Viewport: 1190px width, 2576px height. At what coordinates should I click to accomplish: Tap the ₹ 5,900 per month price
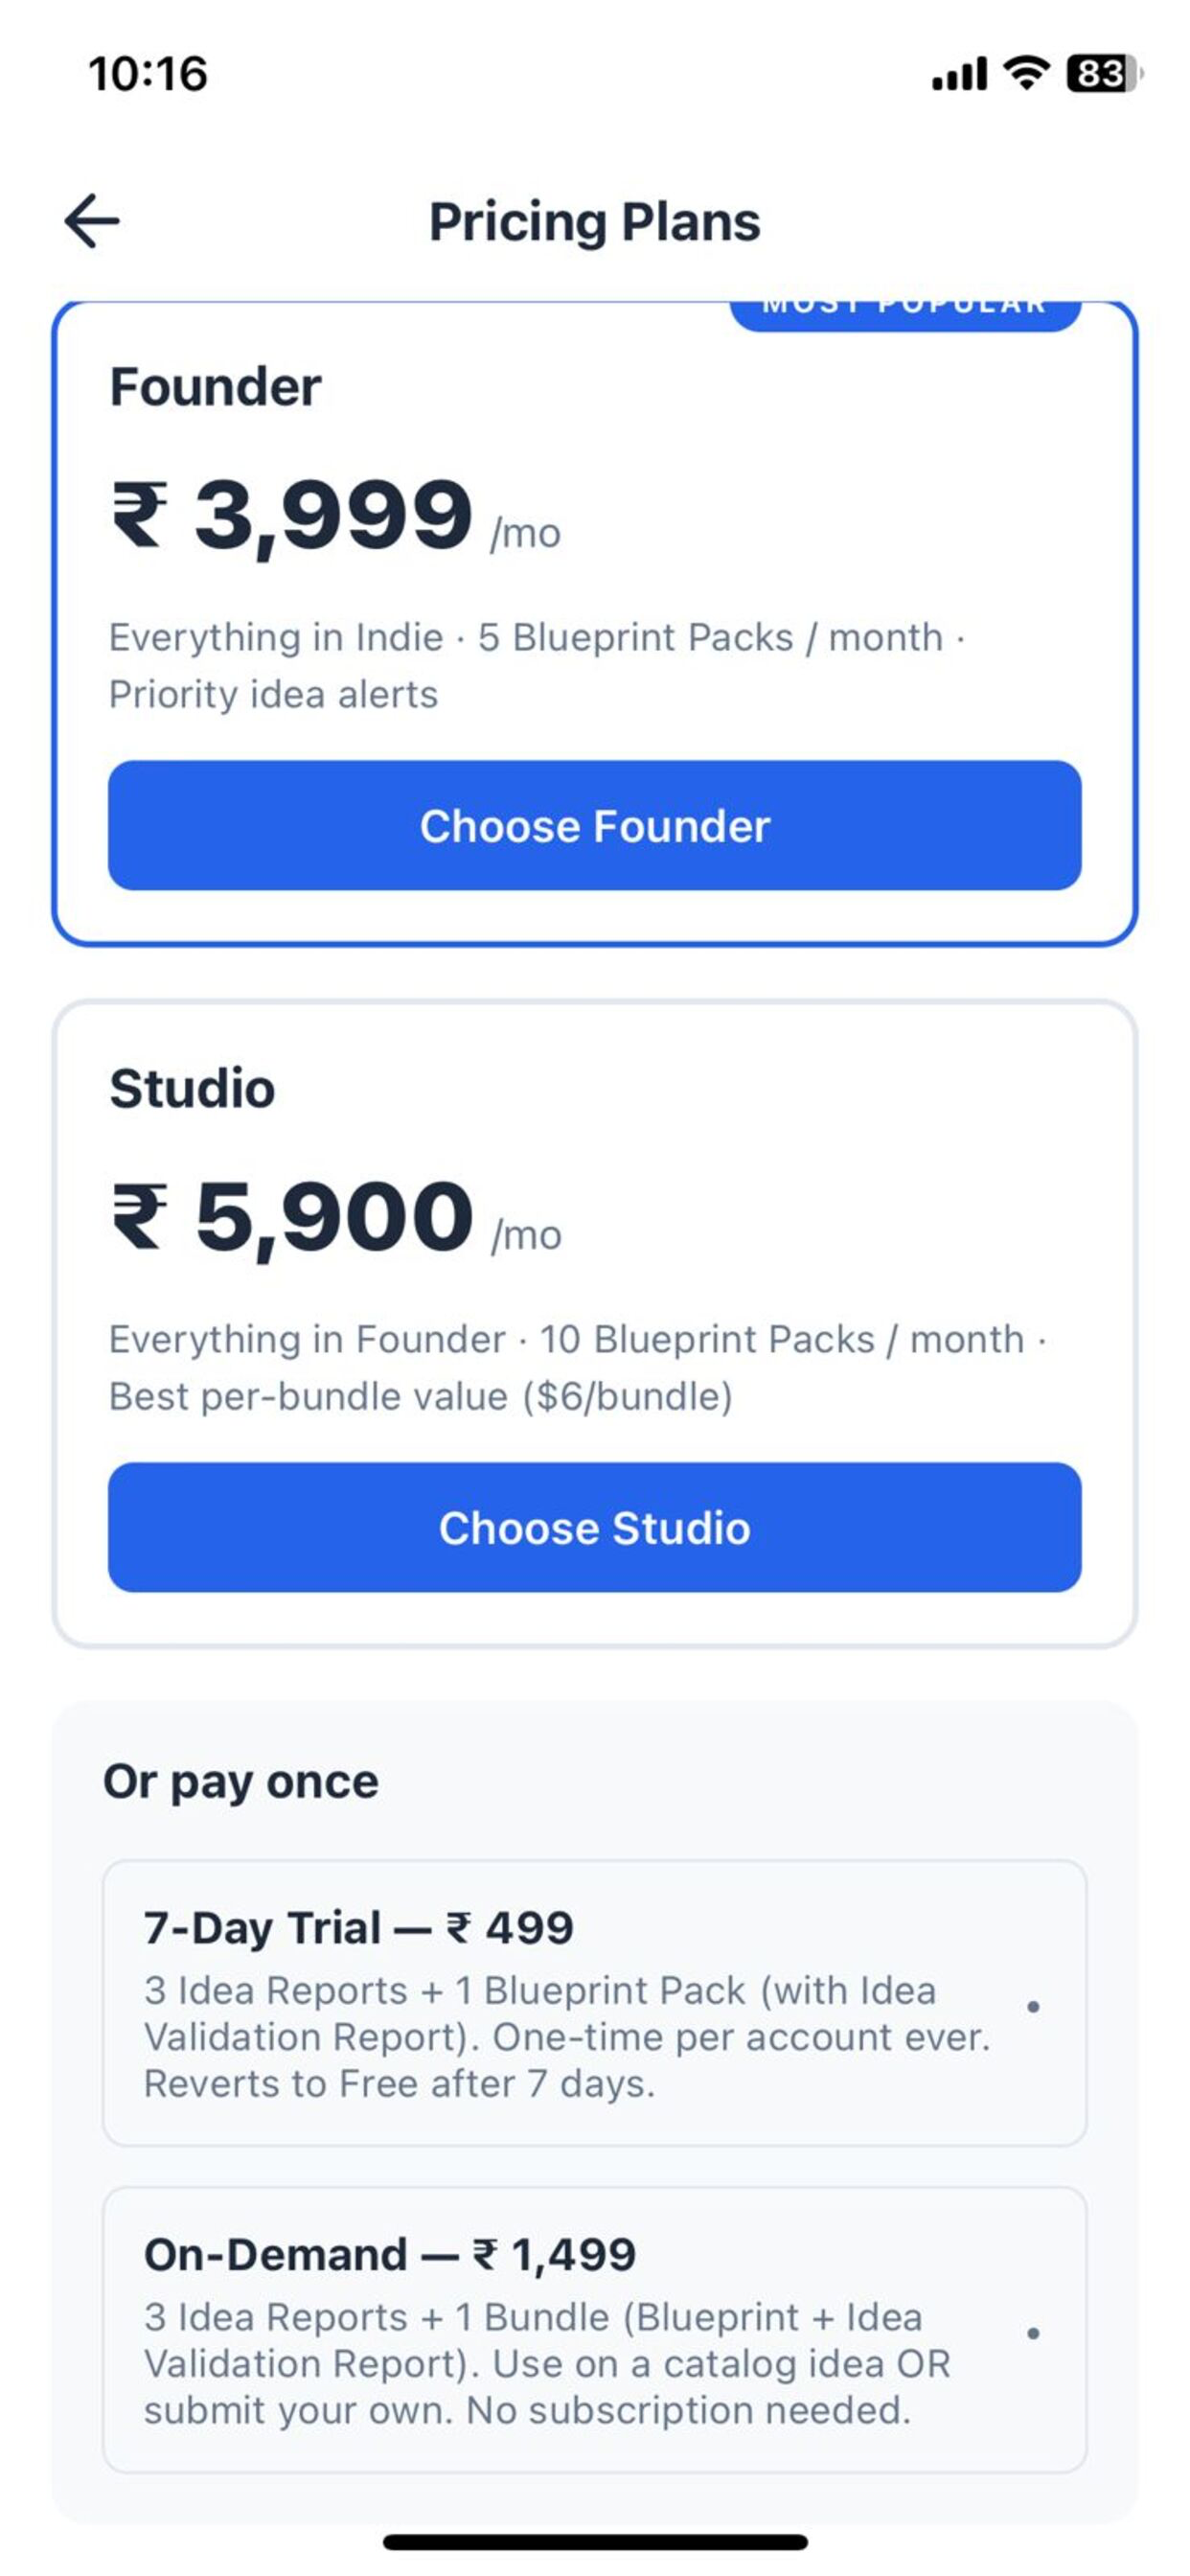point(335,1218)
